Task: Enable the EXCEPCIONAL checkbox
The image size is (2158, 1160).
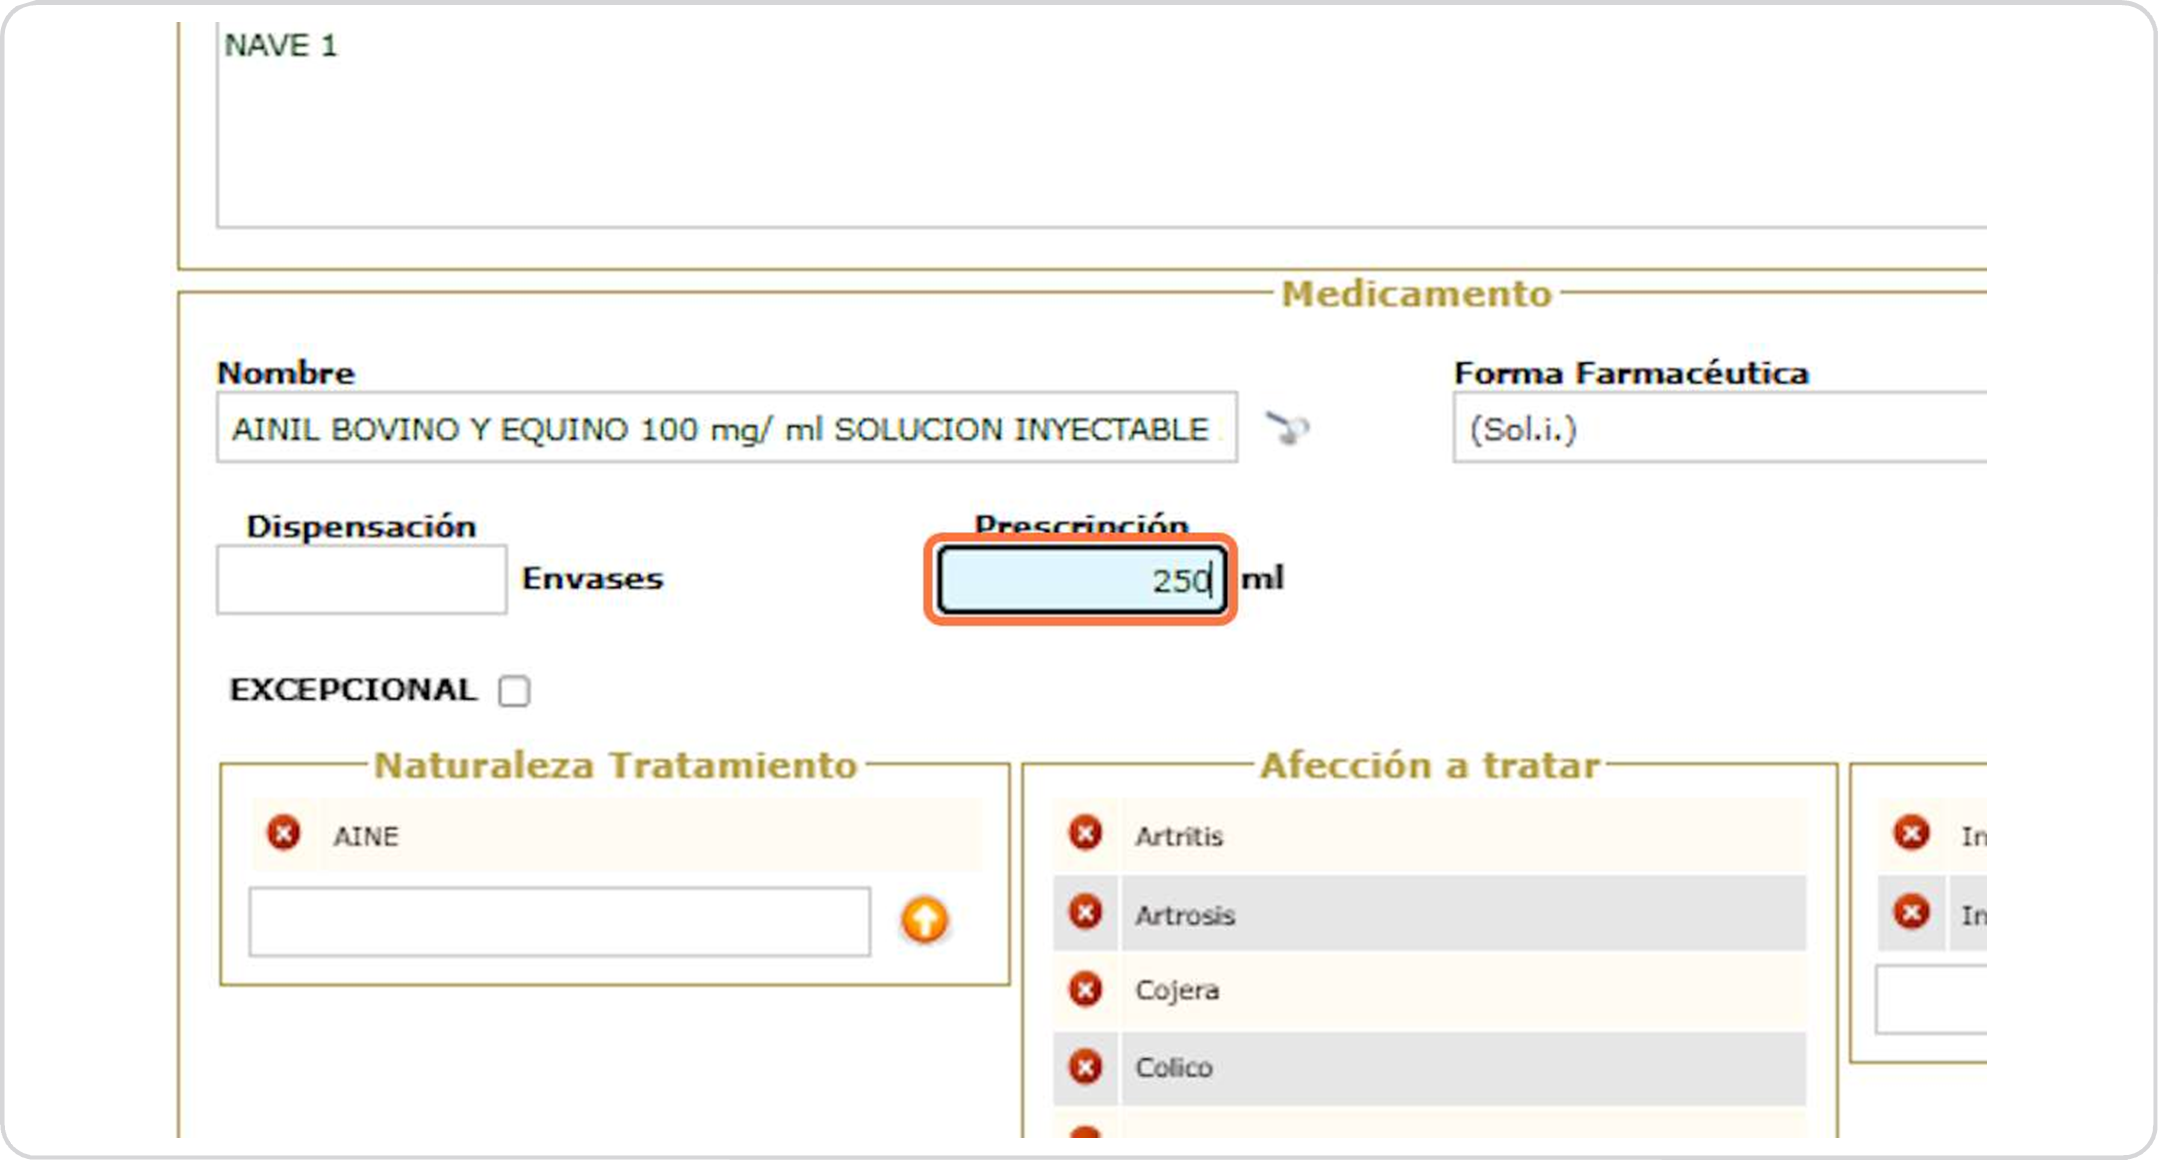Action: point(514,691)
